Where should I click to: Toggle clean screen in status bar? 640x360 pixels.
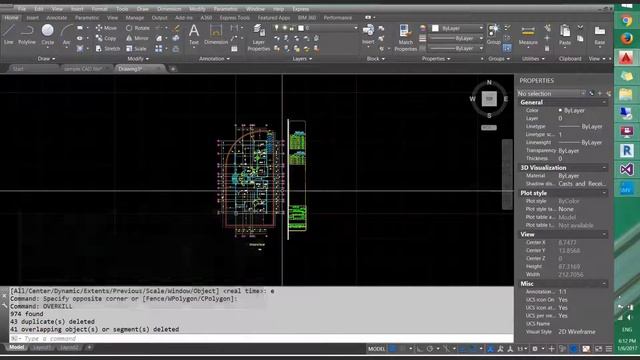click(598, 349)
